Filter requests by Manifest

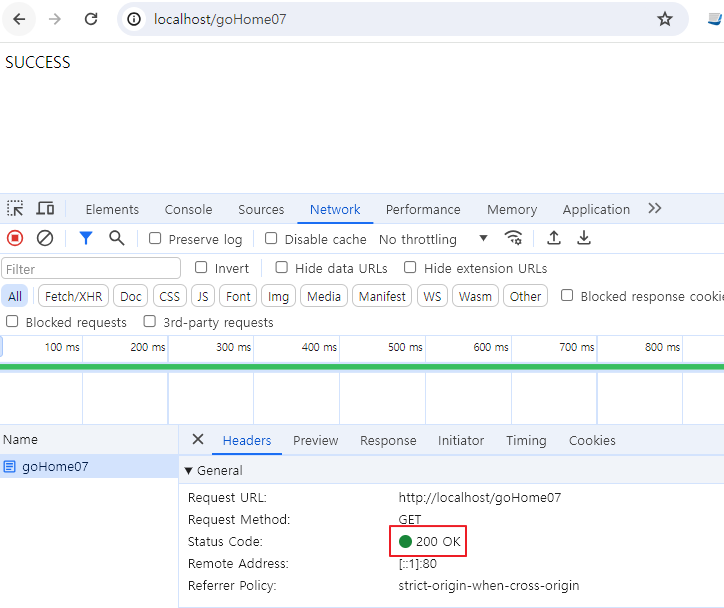[382, 296]
